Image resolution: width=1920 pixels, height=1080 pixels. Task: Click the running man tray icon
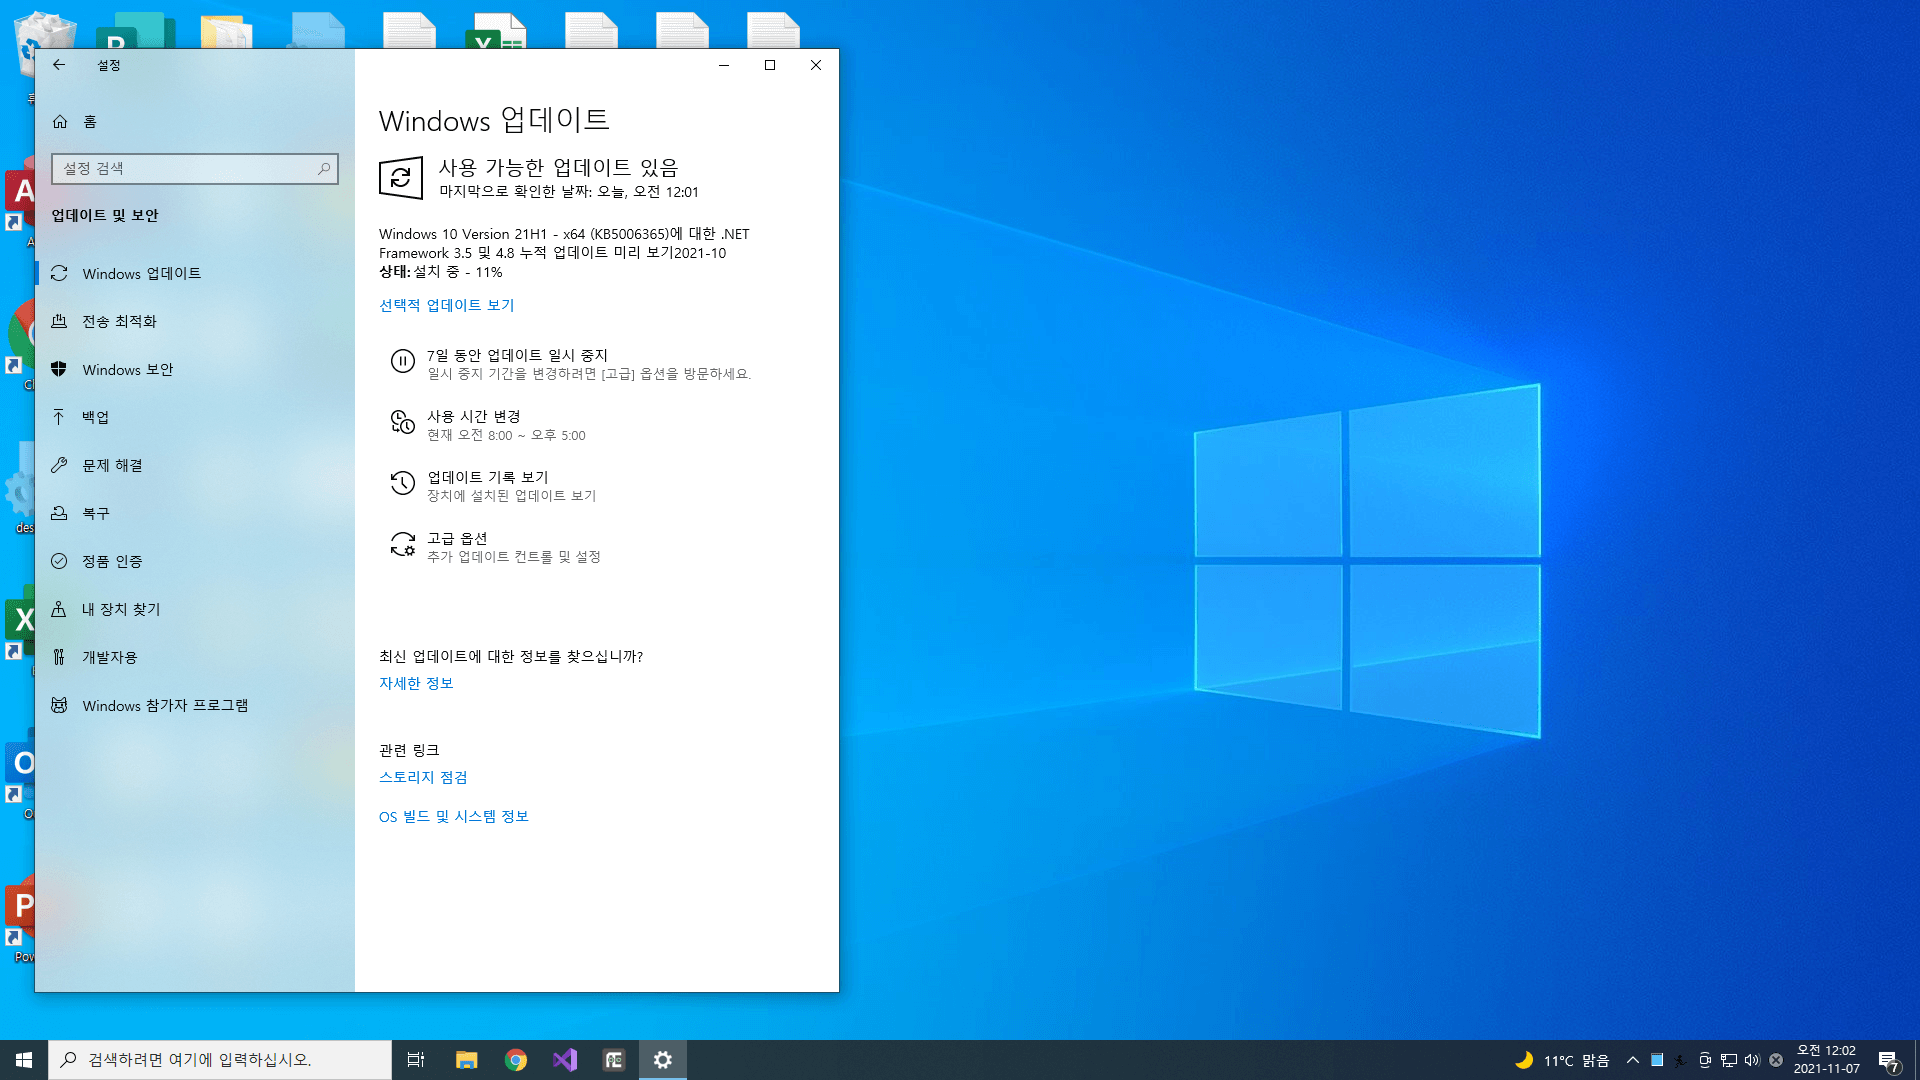(1680, 1060)
